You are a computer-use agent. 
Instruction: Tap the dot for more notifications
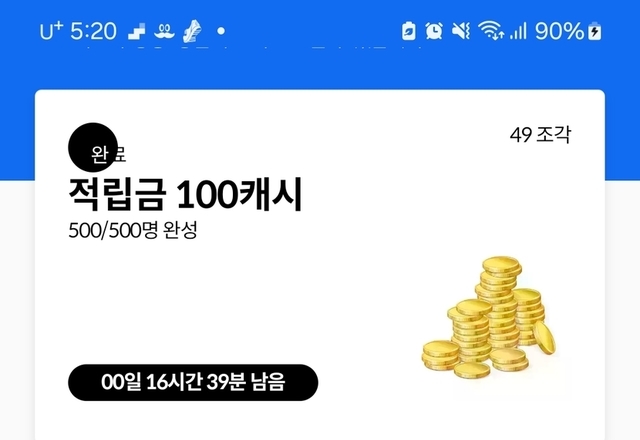pyautogui.click(x=221, y=31)
